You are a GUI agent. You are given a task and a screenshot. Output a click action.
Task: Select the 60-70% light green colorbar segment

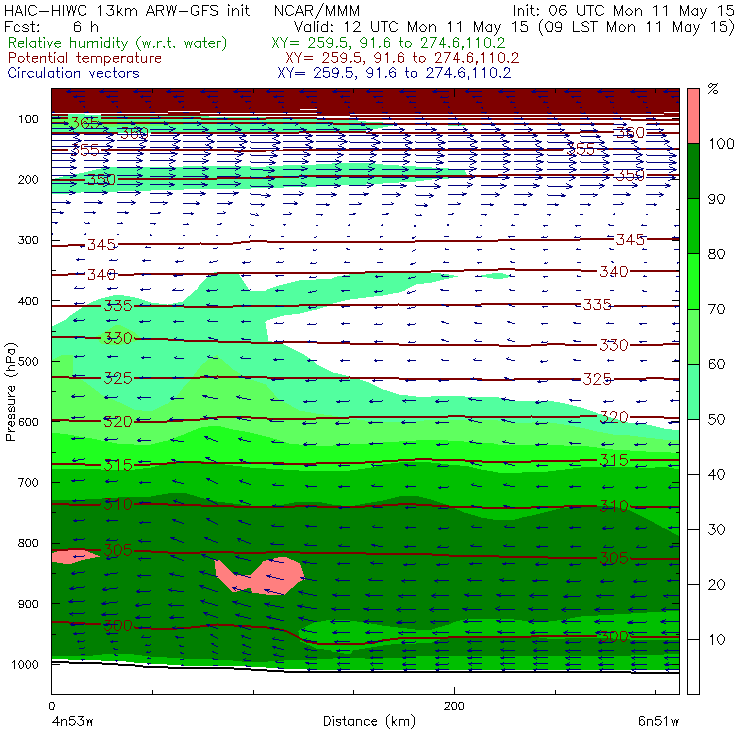(x=693, y=336)
